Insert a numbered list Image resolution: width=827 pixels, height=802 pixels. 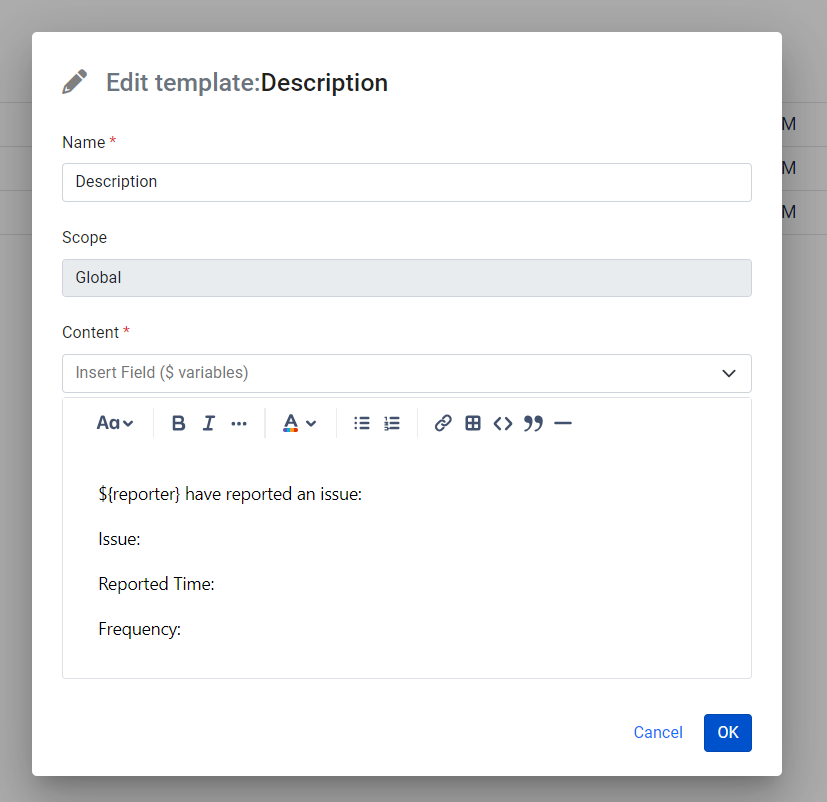[392, 423]
